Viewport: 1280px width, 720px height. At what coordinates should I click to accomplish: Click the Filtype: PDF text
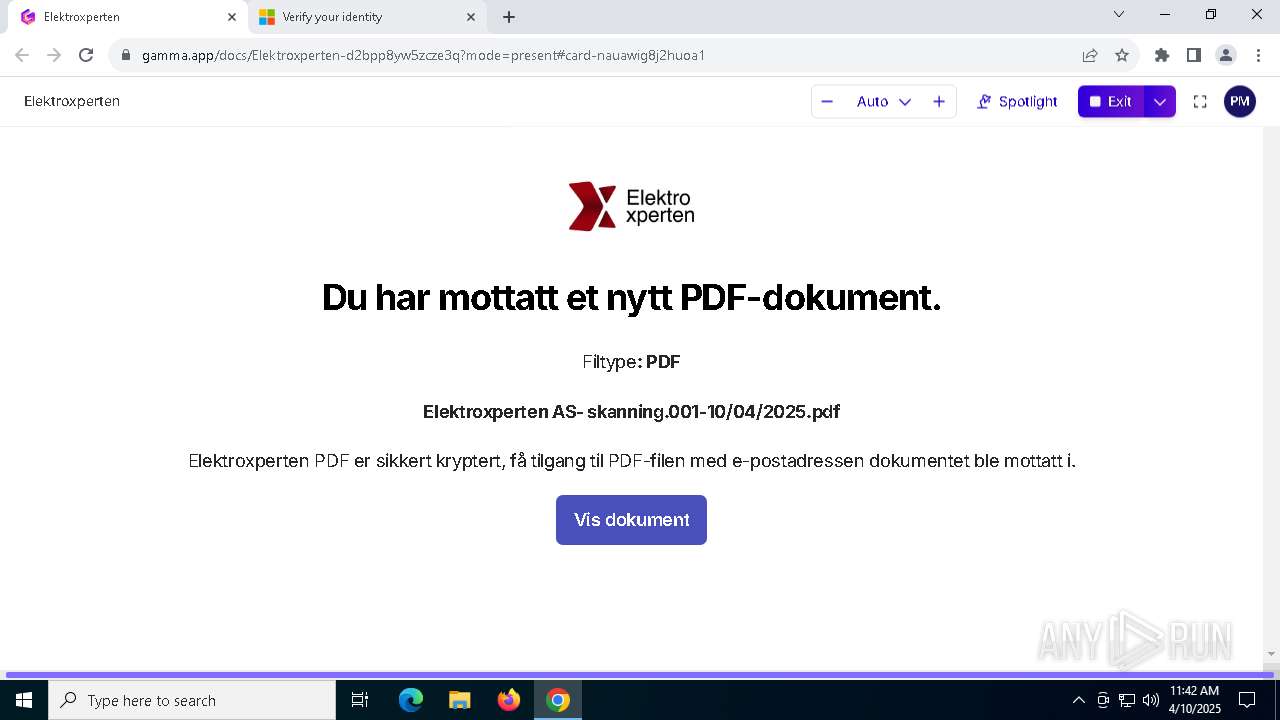coord(631,362)
